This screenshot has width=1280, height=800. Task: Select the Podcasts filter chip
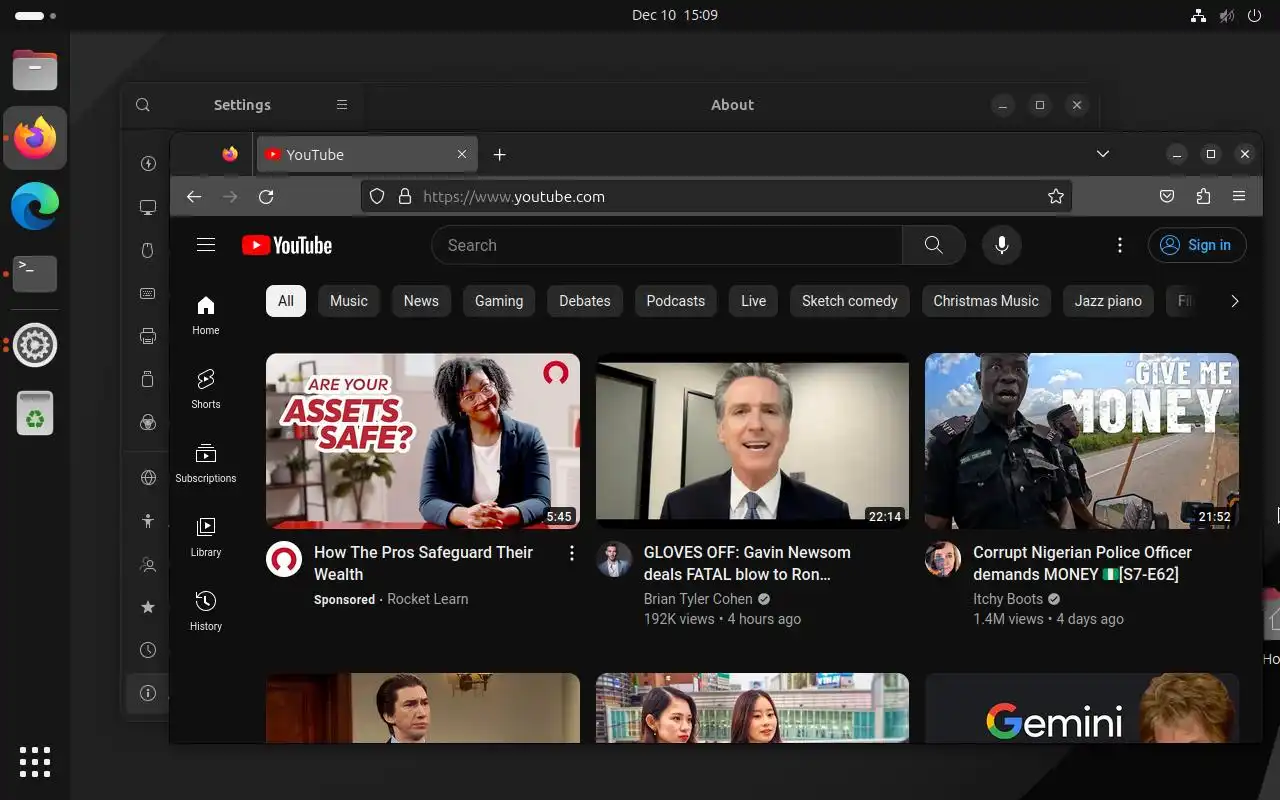point(676,301)
